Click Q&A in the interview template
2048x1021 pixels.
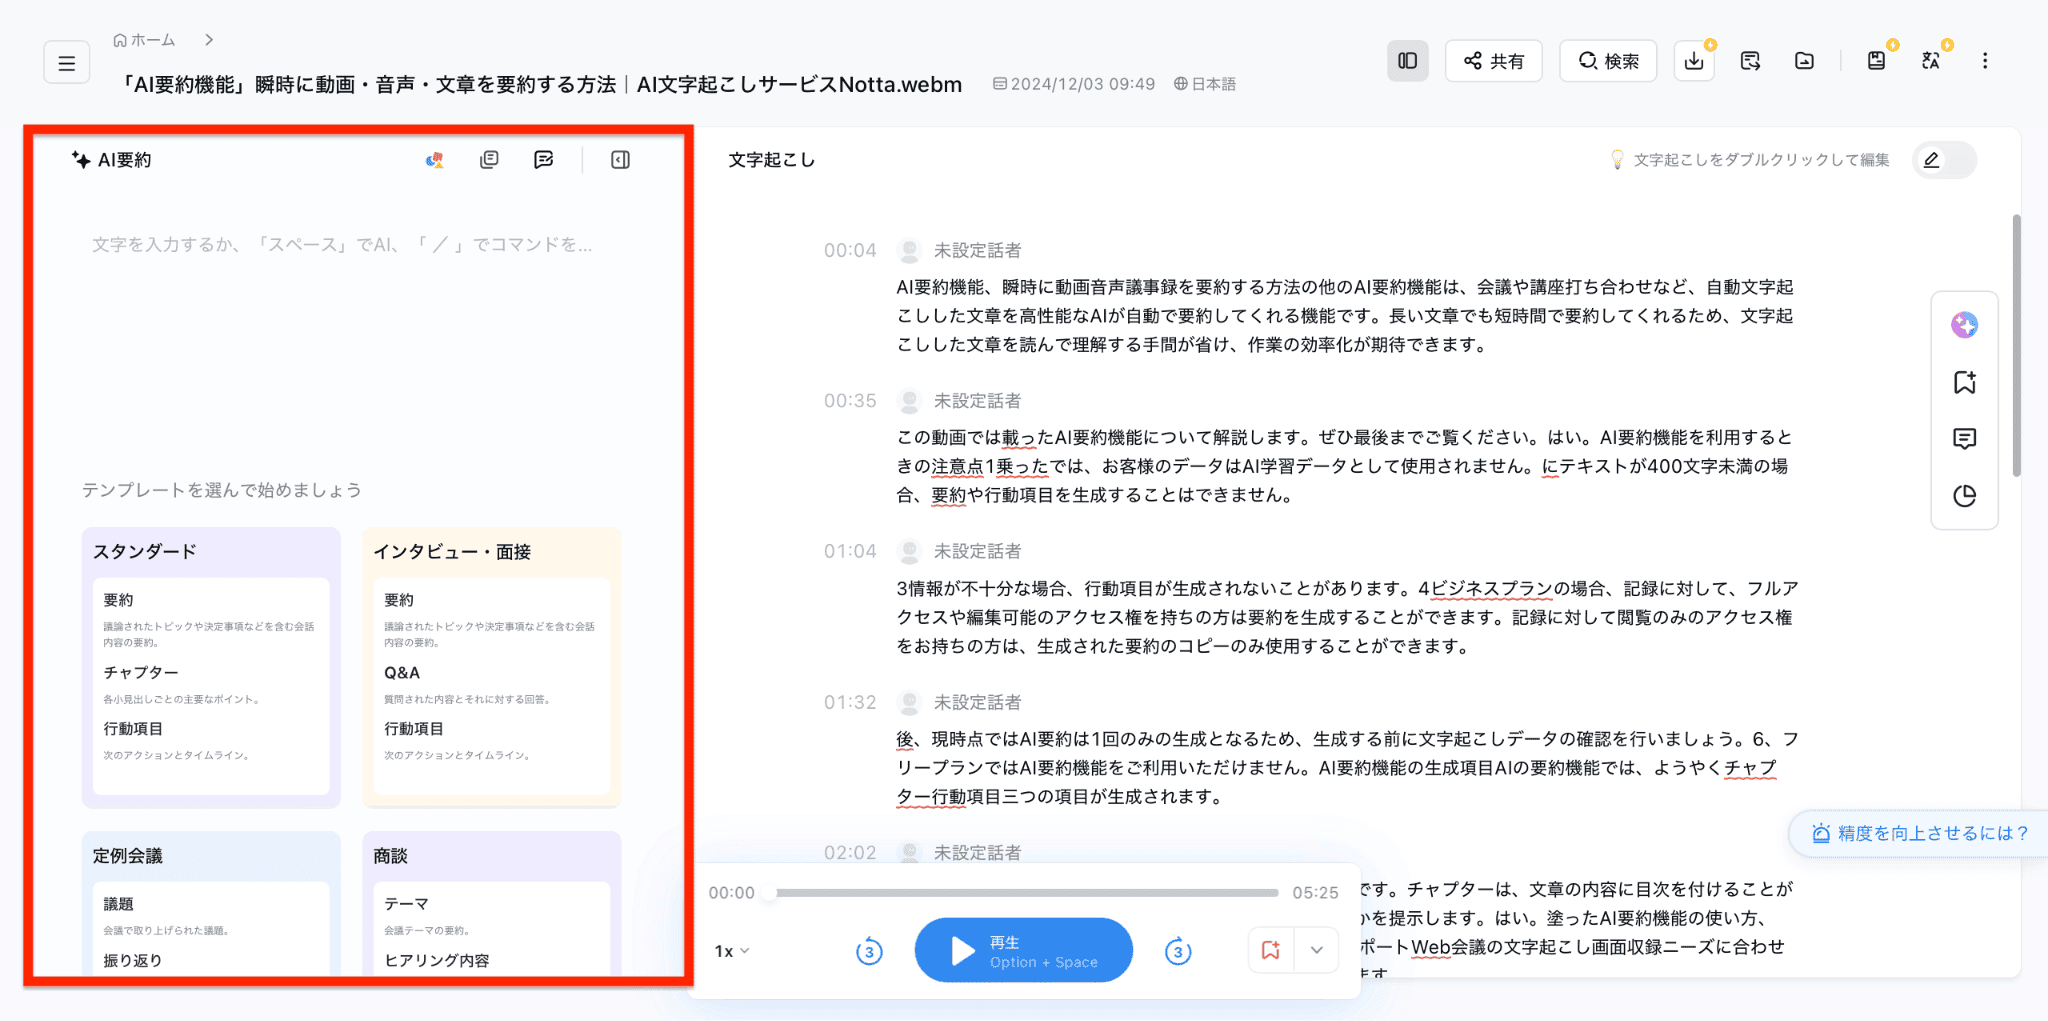(x=402, y=673)
